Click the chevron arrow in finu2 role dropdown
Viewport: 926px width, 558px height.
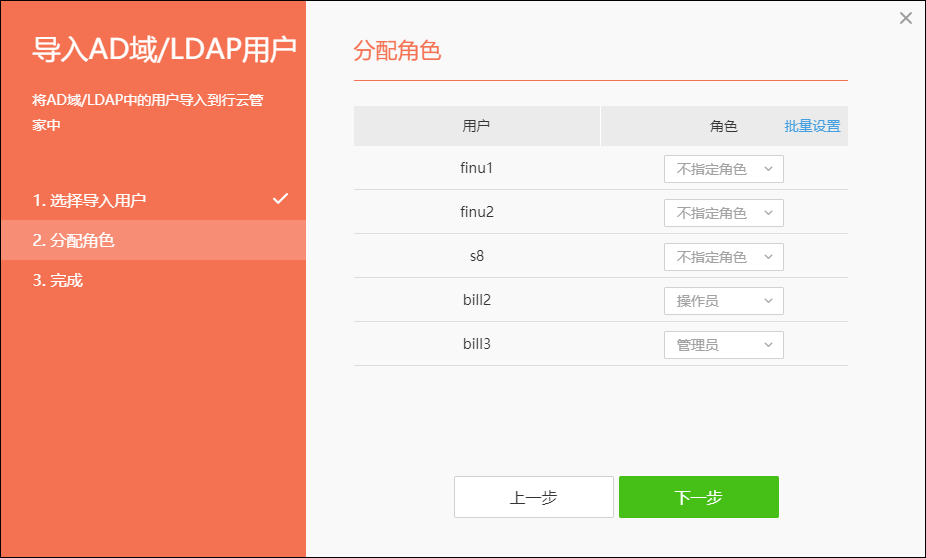click(x=768, y=213)
